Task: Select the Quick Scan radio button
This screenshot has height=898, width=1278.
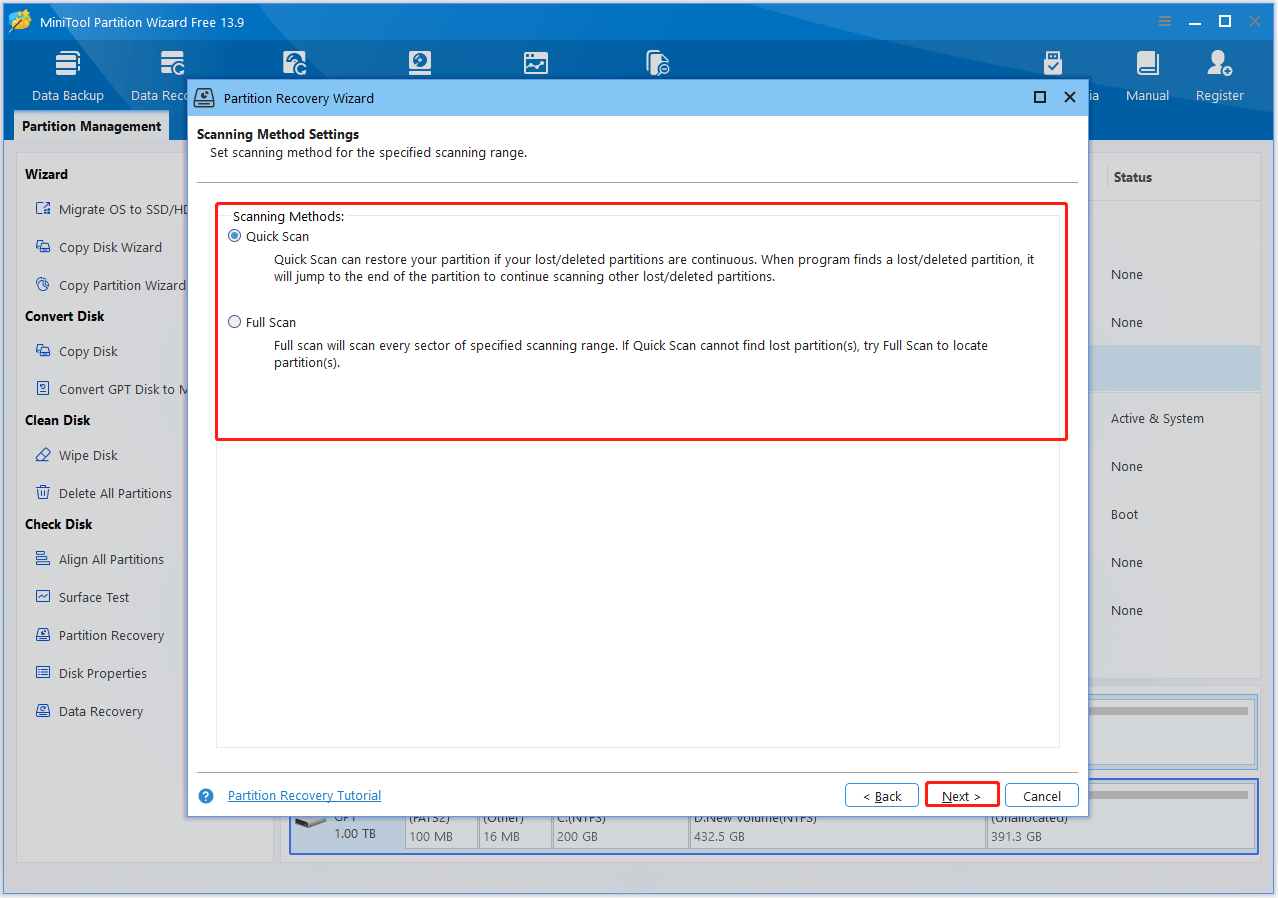Action: pyautogui.click(x=235, y=236)
